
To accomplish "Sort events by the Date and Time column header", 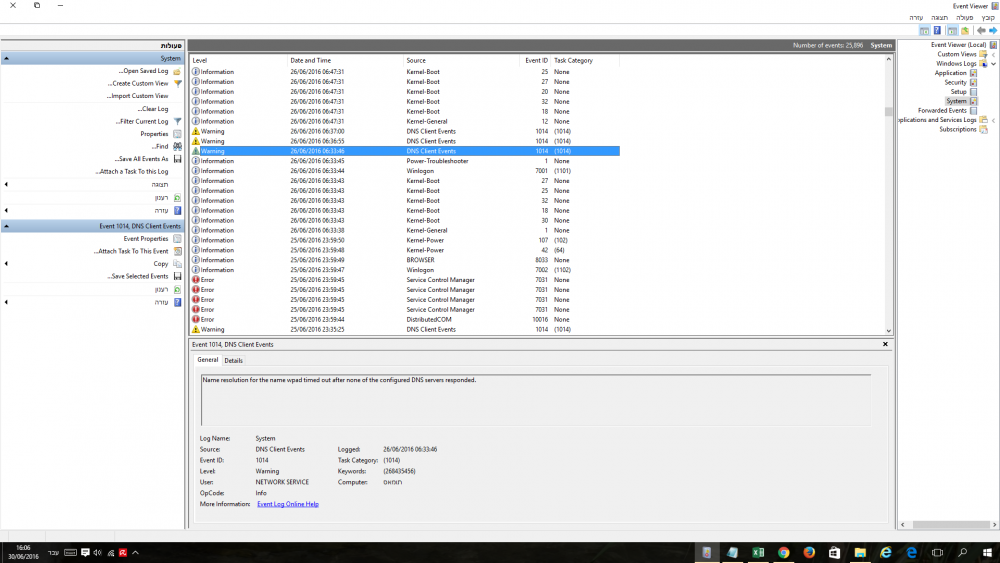I will tap(345, 61).
